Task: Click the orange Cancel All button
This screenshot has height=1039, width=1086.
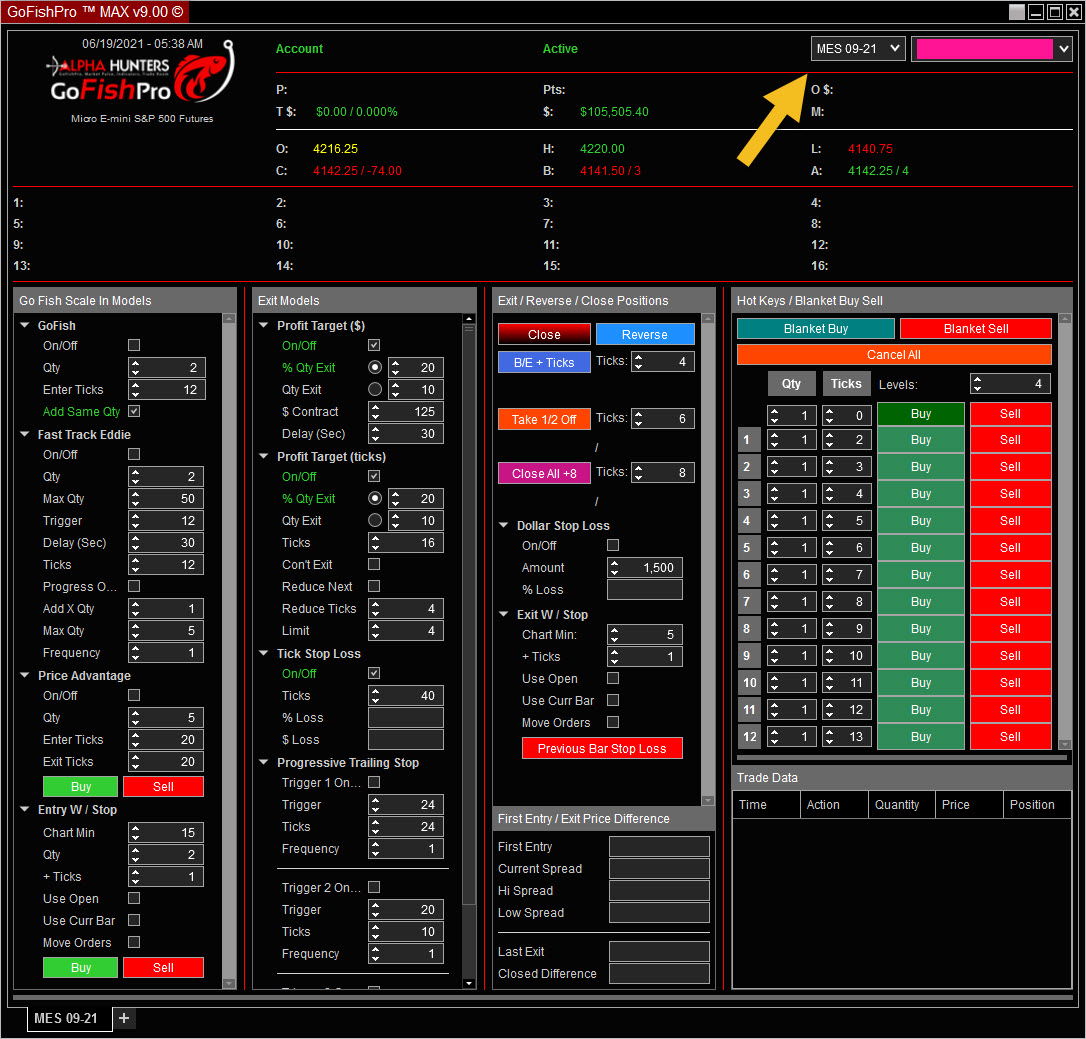Action: [x=894, y=355]
